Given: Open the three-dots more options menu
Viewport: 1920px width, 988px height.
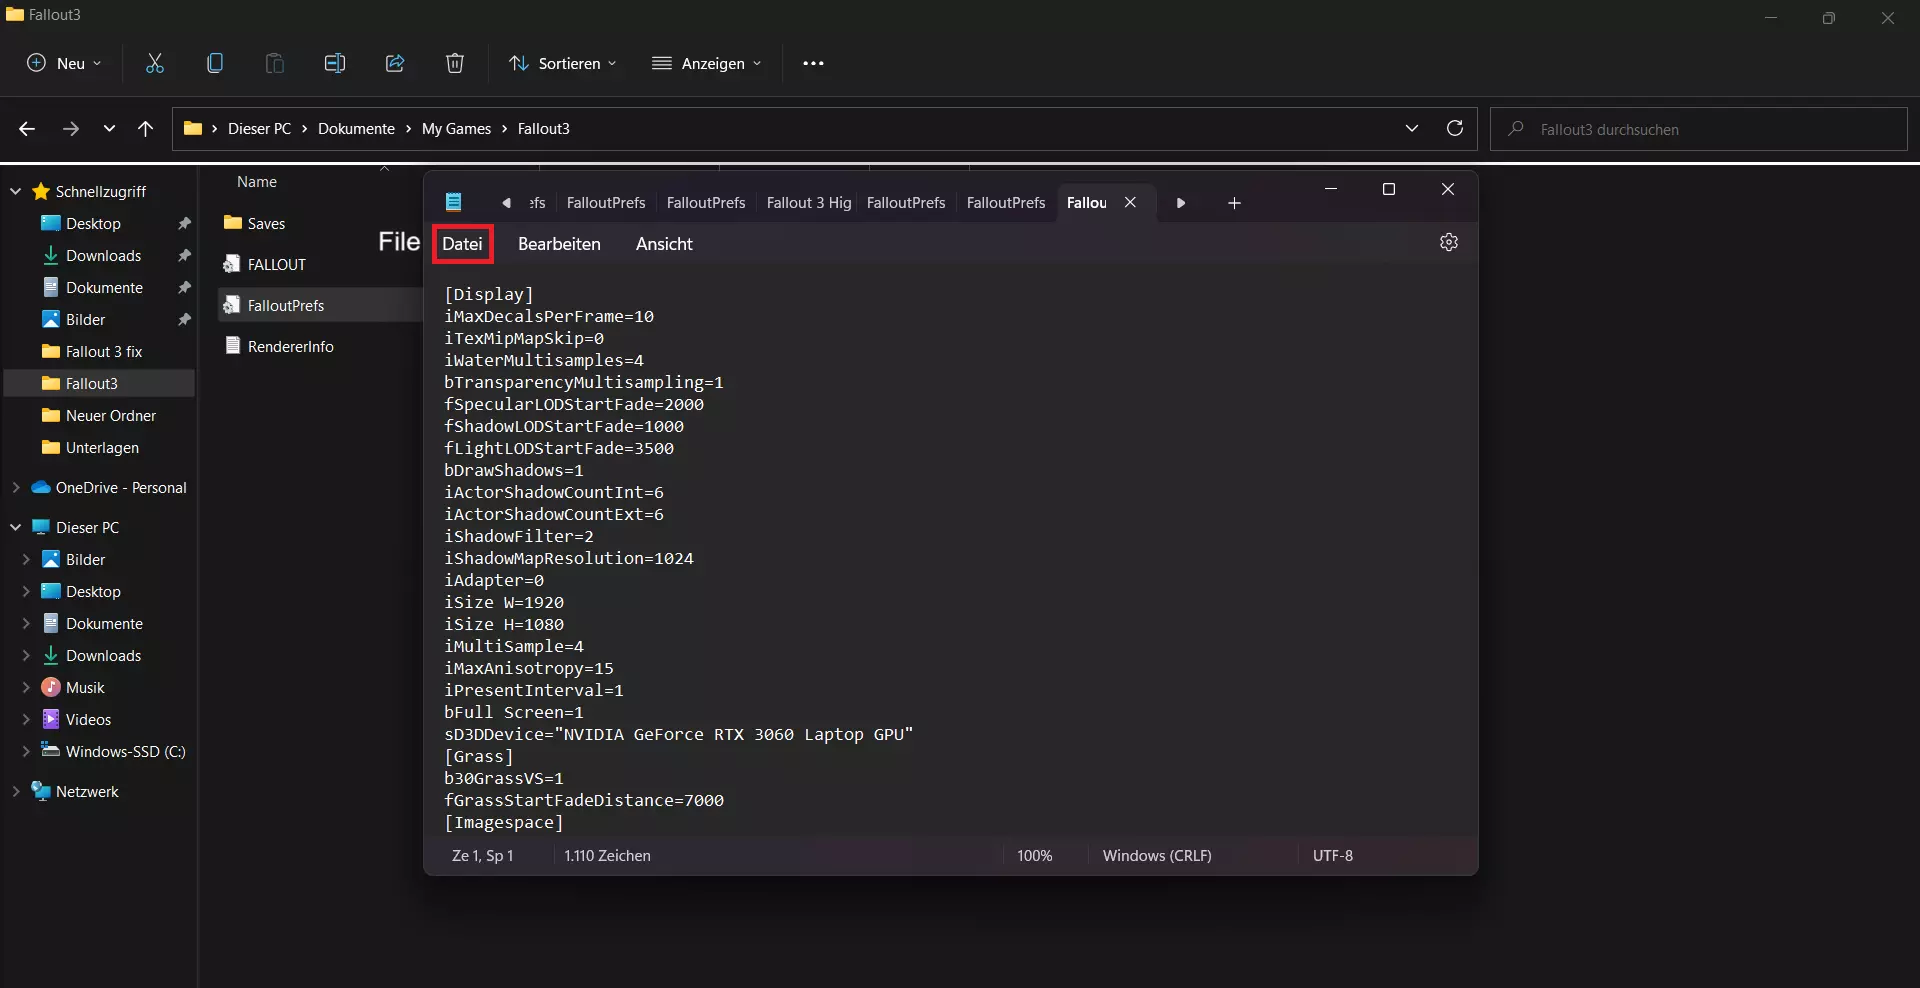Looking at the screenshot, I should 813,63.
